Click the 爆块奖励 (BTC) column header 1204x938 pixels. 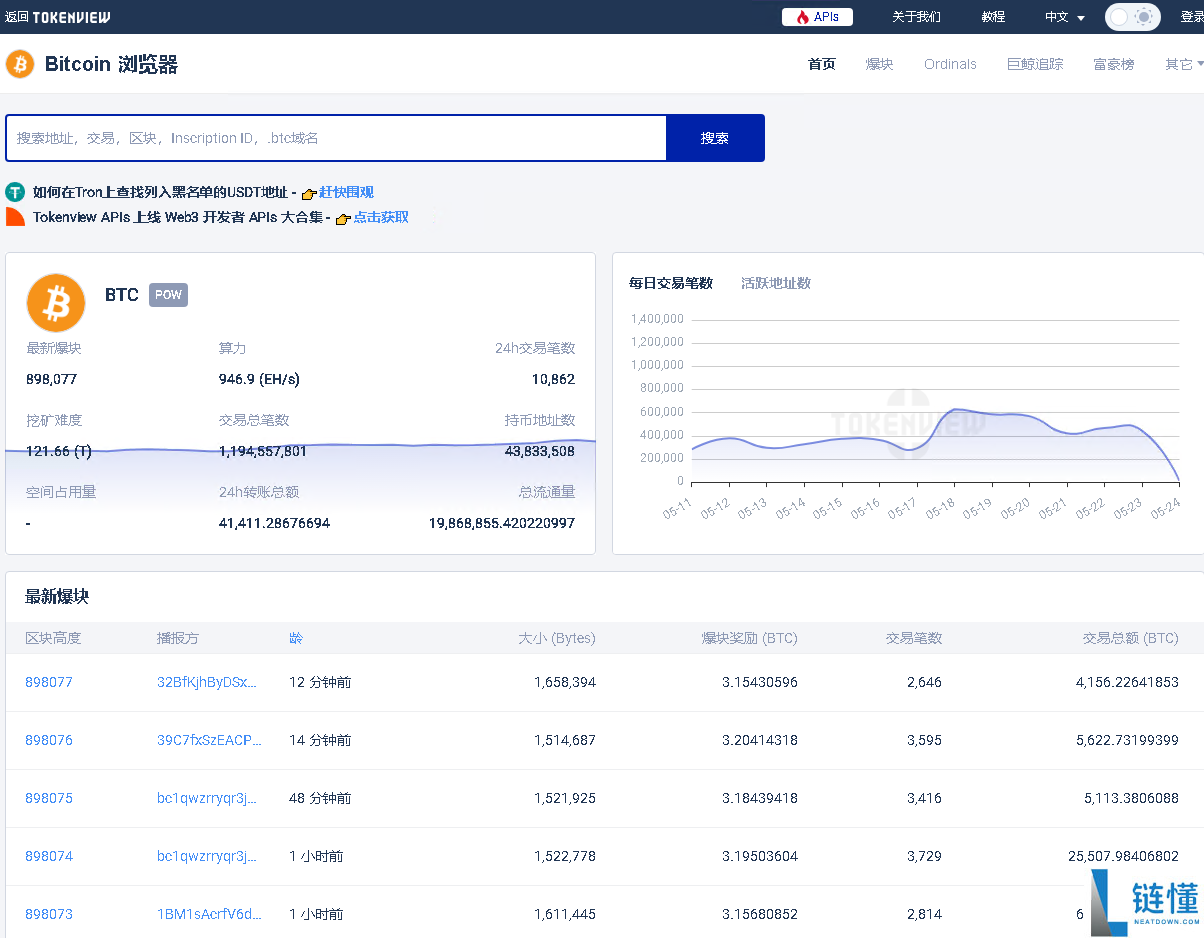click(749, 638)
